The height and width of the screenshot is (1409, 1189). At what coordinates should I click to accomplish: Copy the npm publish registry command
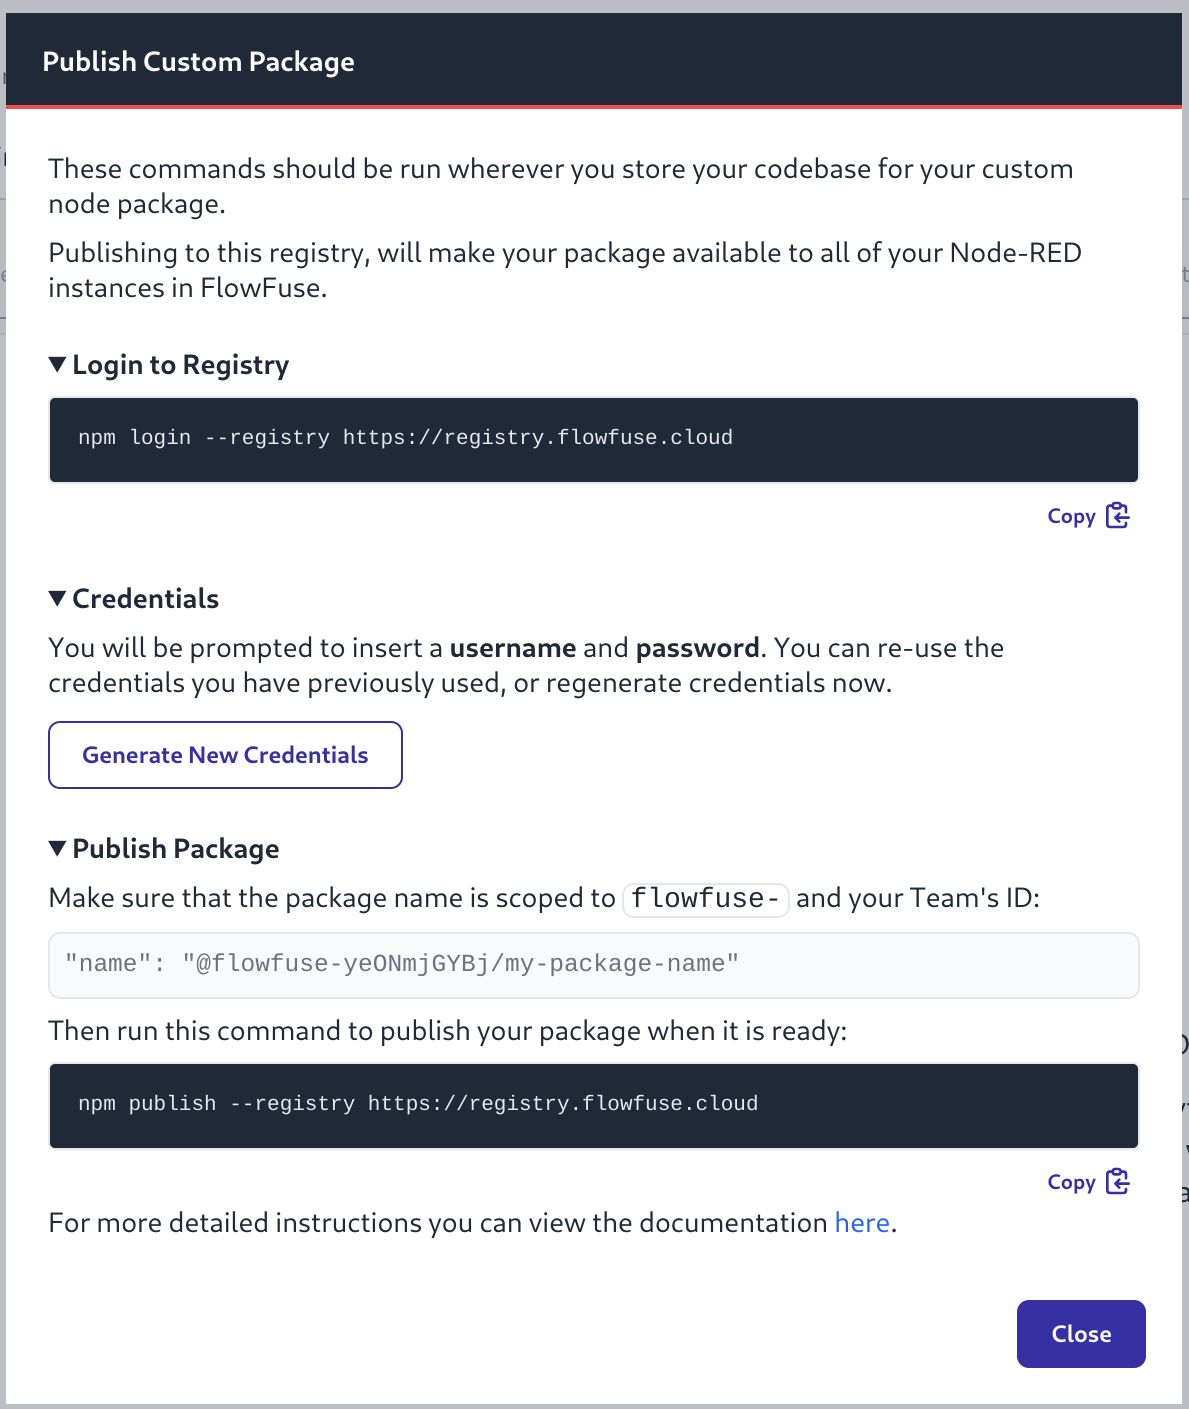pos(1071,1181)
